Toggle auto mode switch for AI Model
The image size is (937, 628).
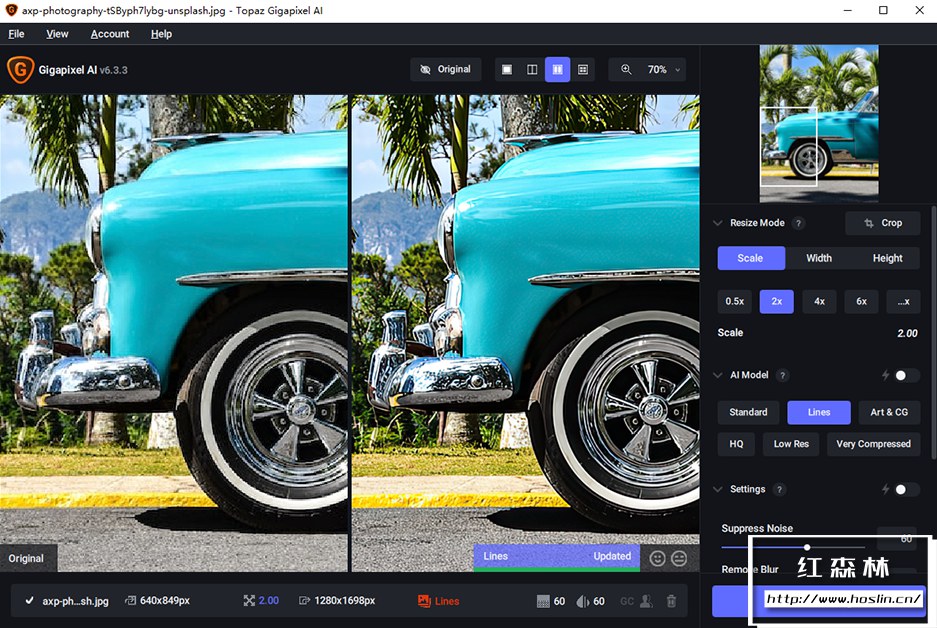point(906,375)
